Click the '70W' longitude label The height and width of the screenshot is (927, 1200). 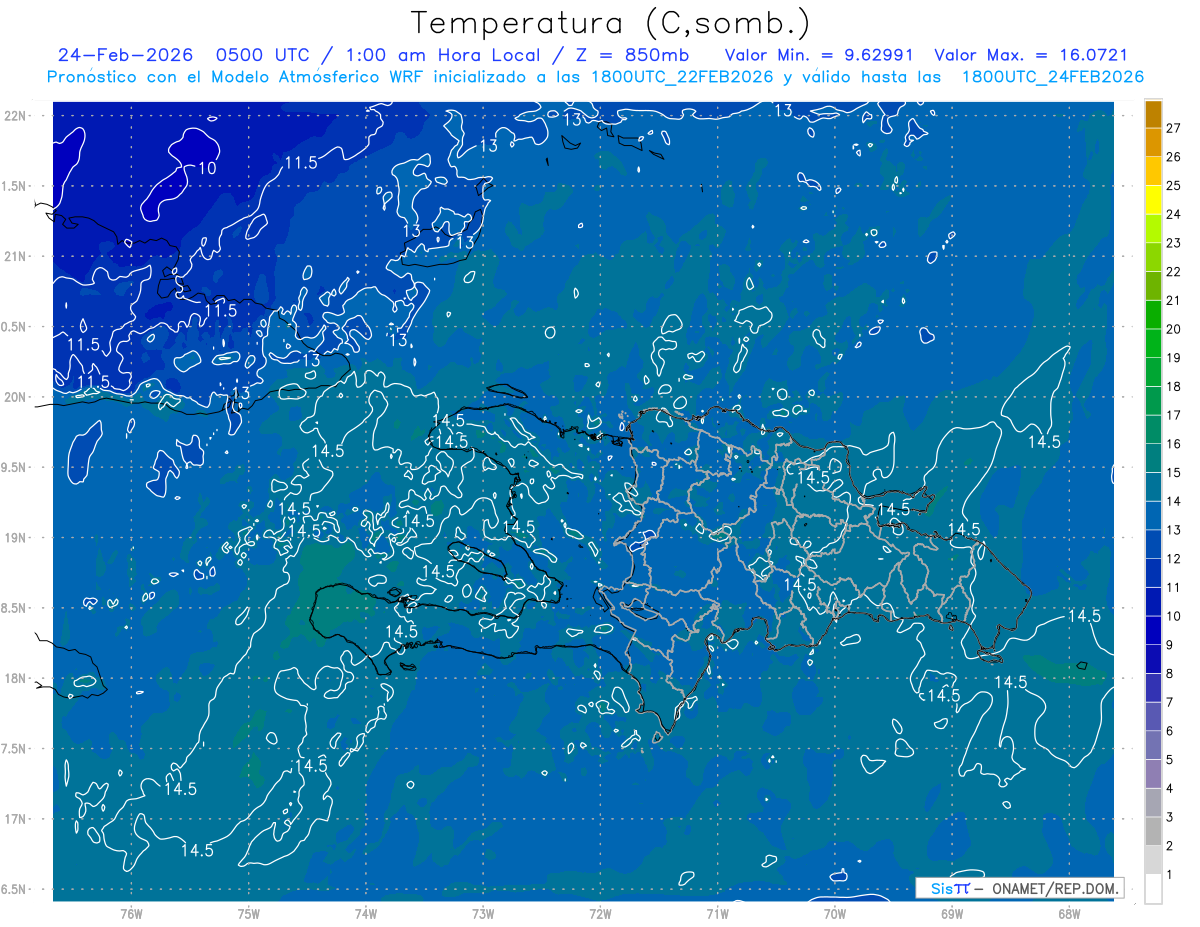pyautogui.click(x=835, y=914)
